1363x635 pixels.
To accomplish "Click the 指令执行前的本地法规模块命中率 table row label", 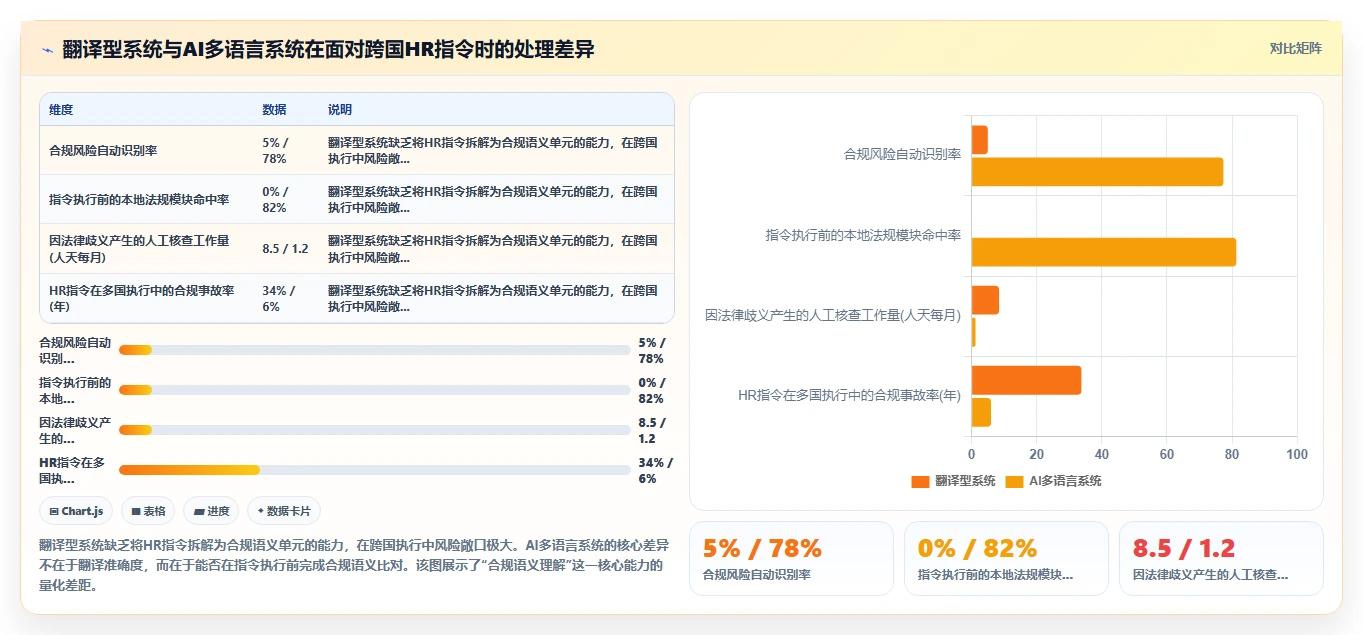I will [139, 200].
